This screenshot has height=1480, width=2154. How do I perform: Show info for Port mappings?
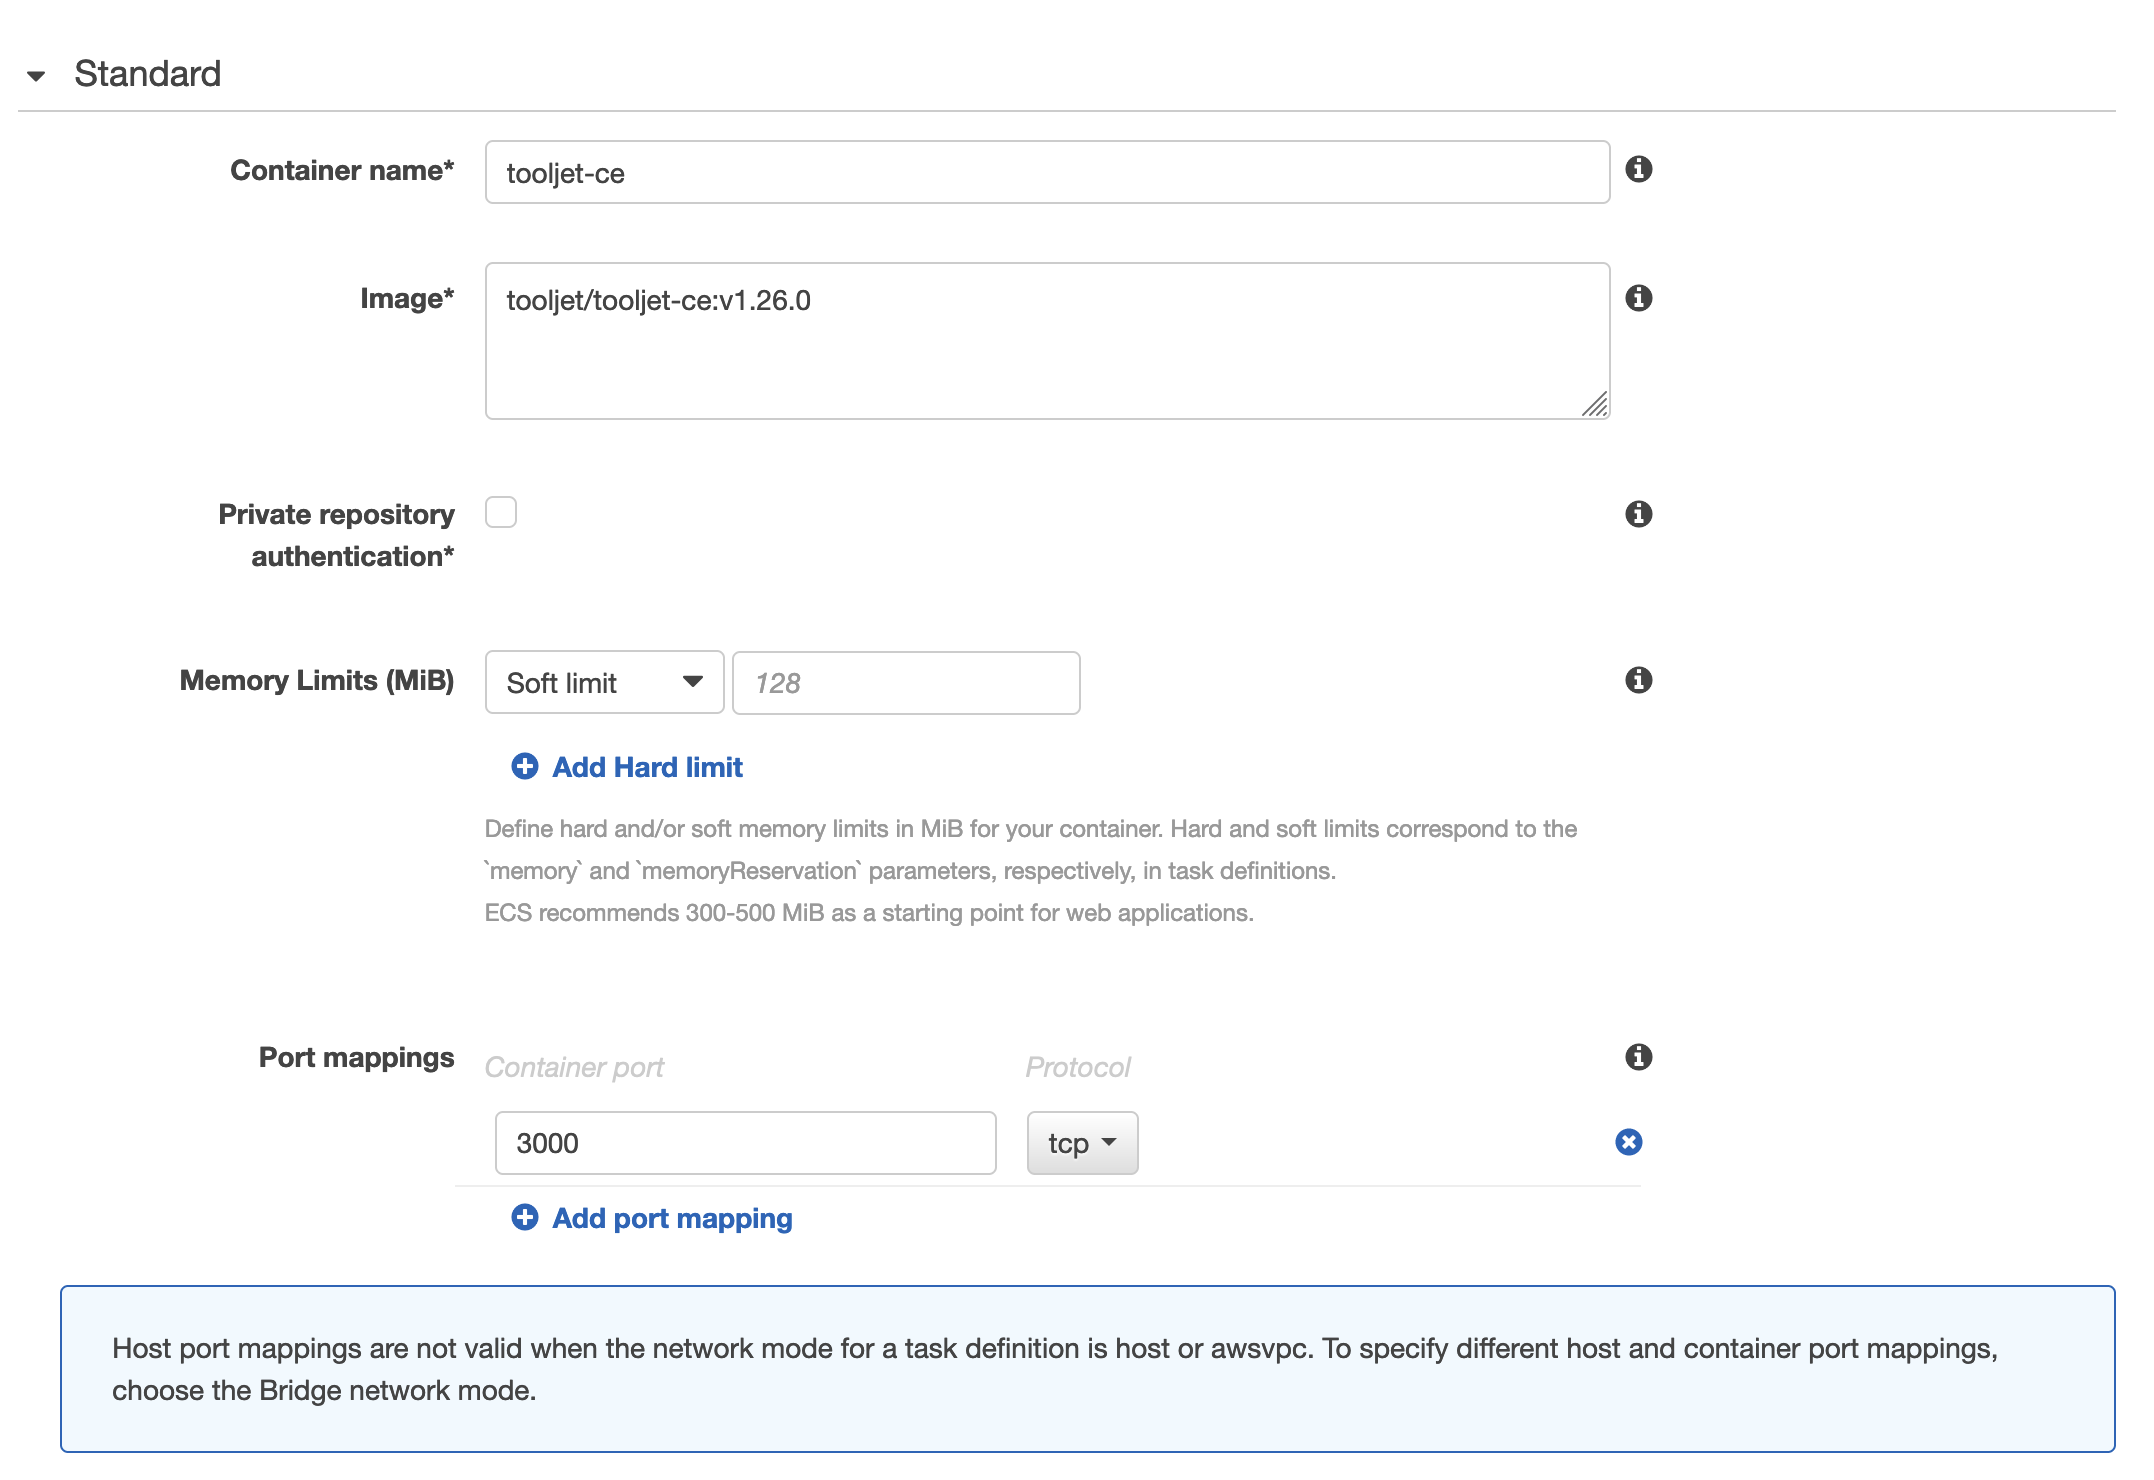[x=1638, y=1057]
